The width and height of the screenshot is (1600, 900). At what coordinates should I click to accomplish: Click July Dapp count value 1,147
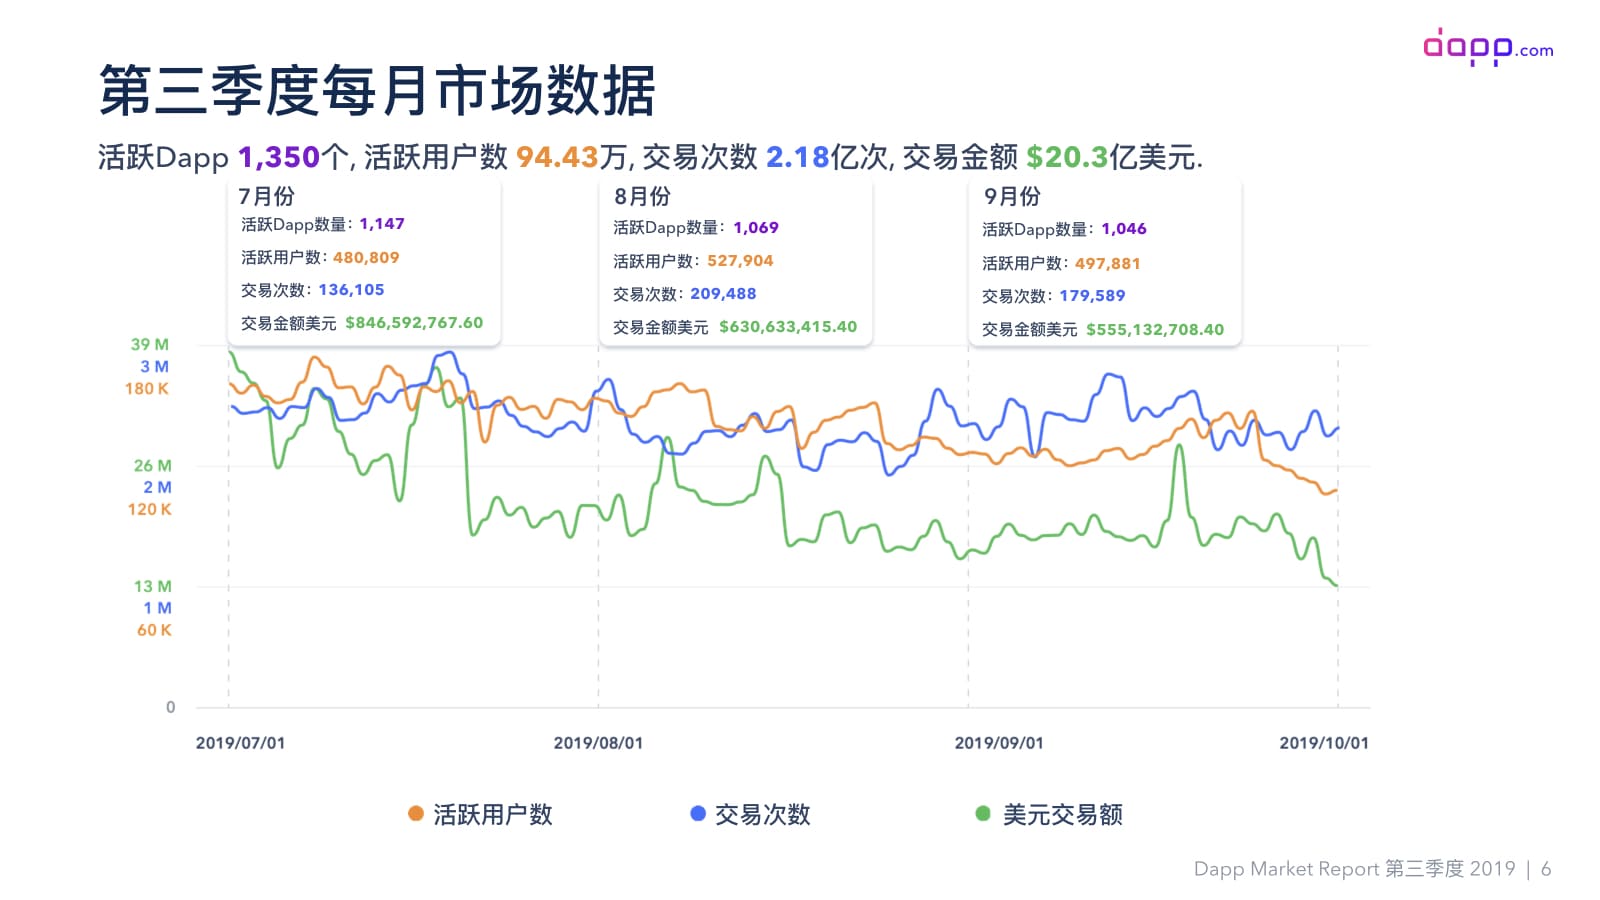[382, 224]
